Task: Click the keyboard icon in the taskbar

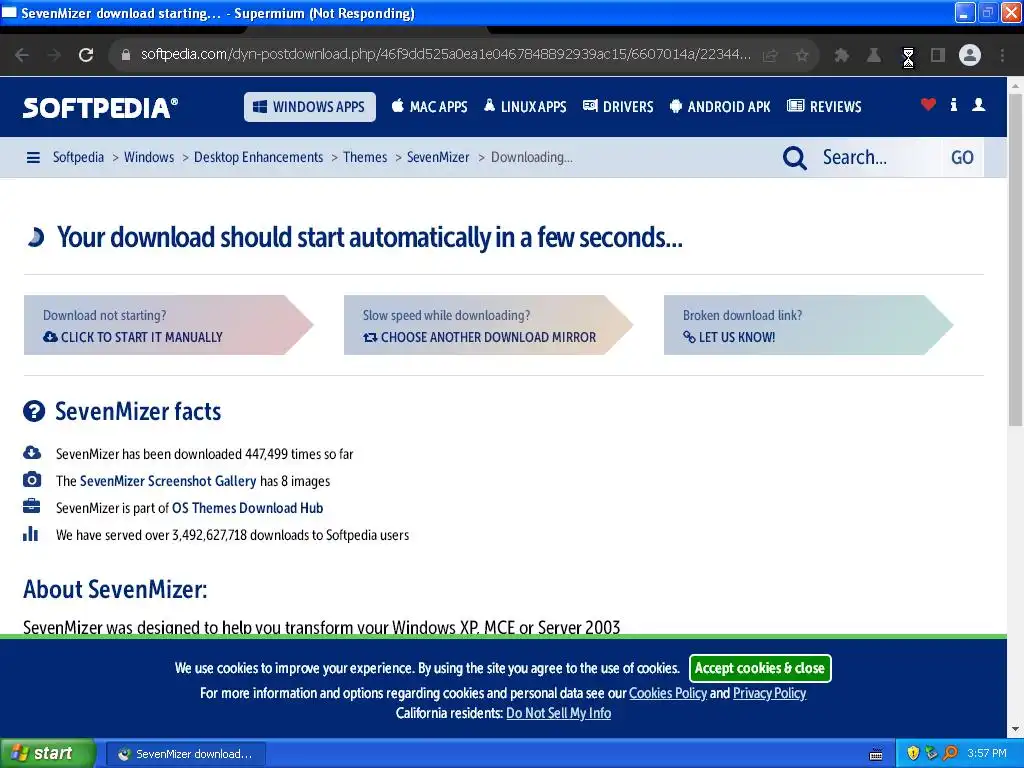Action: (x=876, y=754)
